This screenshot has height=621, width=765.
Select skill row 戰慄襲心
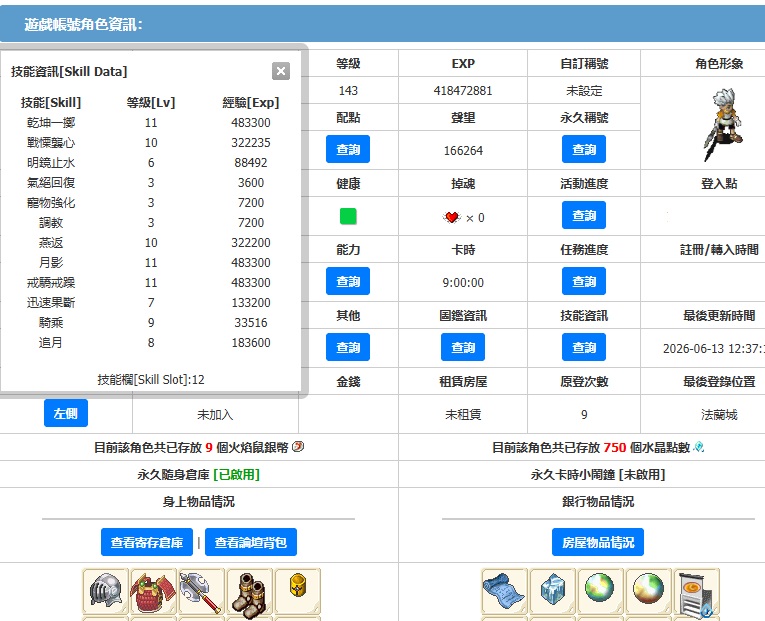[x=150, y=142]
